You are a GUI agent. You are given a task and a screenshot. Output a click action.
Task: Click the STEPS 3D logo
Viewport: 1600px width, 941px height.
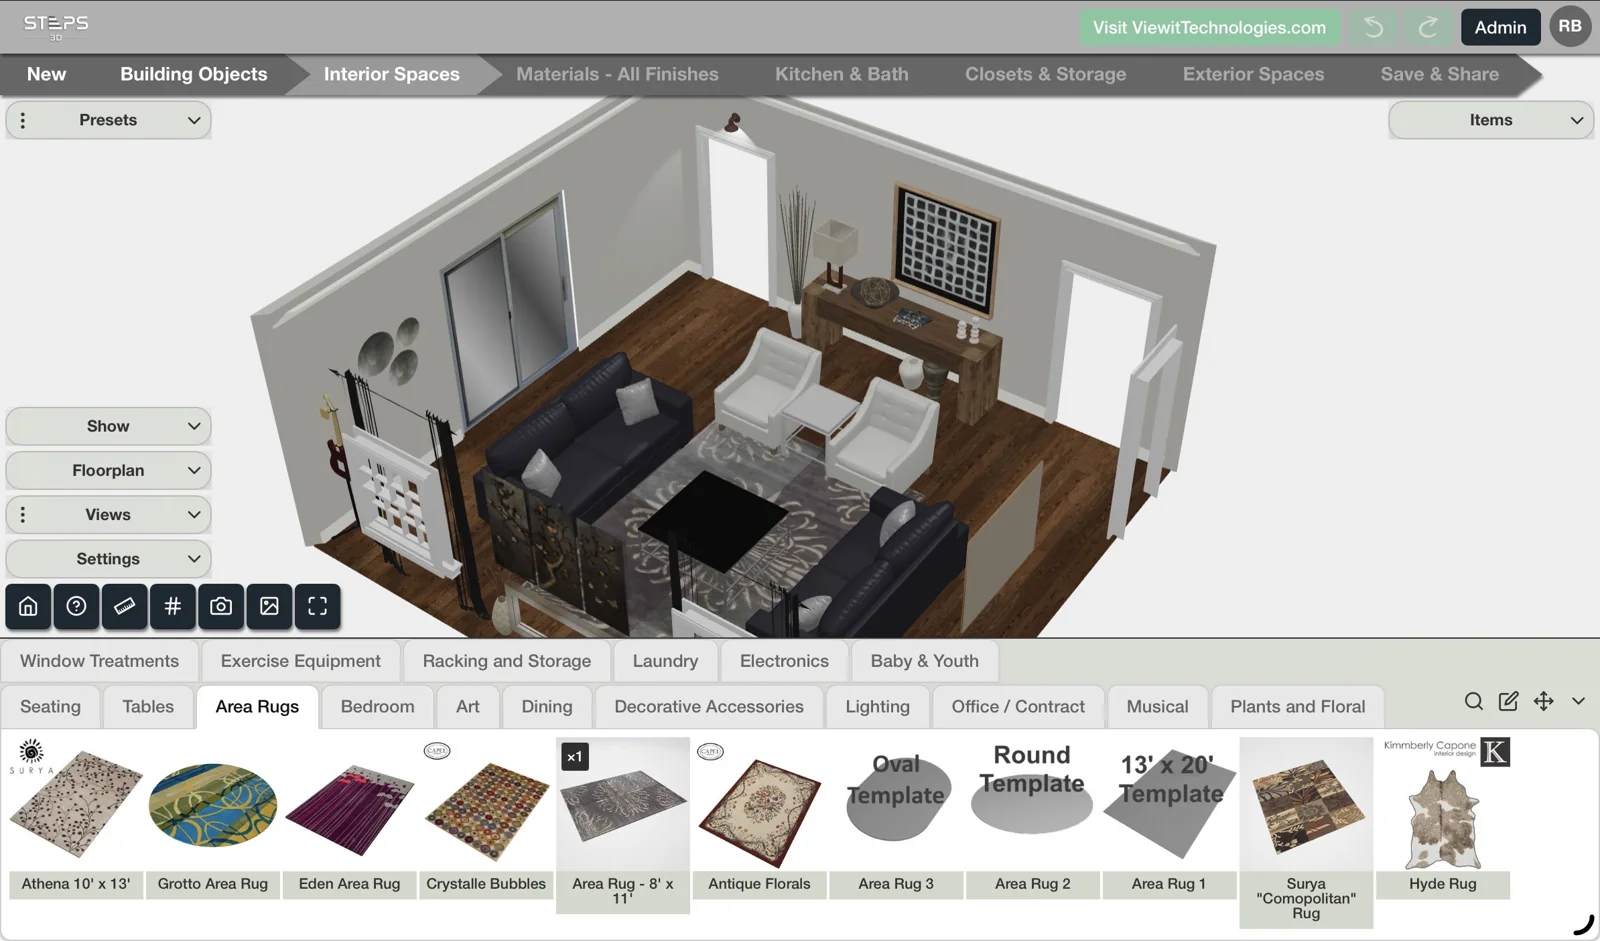tap(56, 27)
